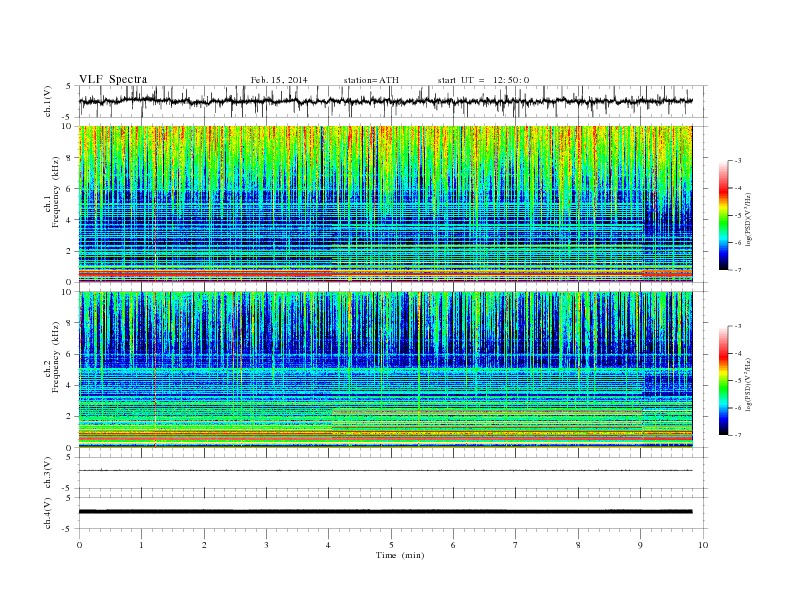Image resolution: width=792 pixels, height=612 pixels.
Task: Click the "-3" label on ch.1 color bar
Action: pyautogui.click(x=737, y=161)
